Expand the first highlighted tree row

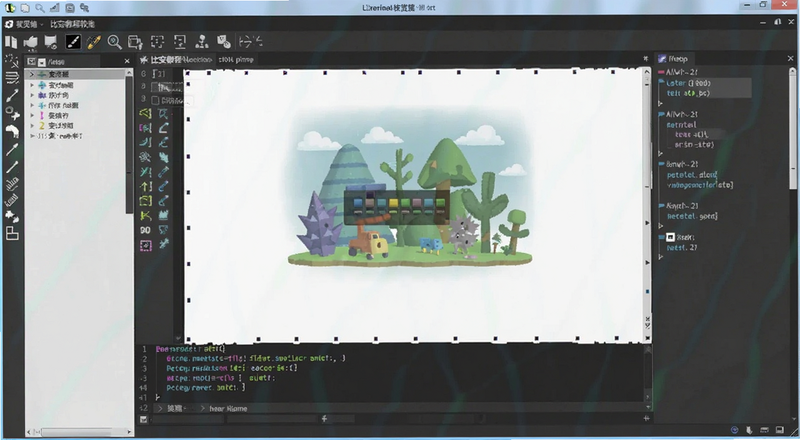(x=32, y=75)
